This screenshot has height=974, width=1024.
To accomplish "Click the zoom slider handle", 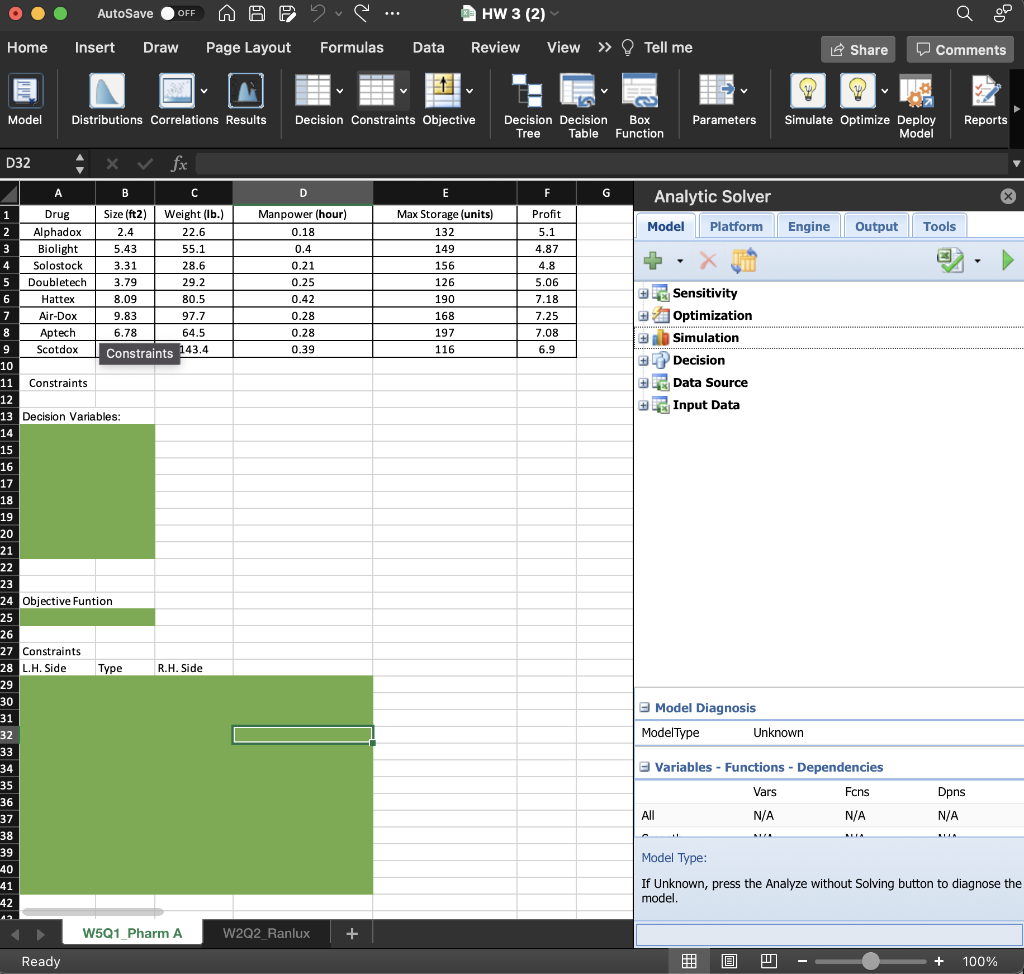I will 871,961.
